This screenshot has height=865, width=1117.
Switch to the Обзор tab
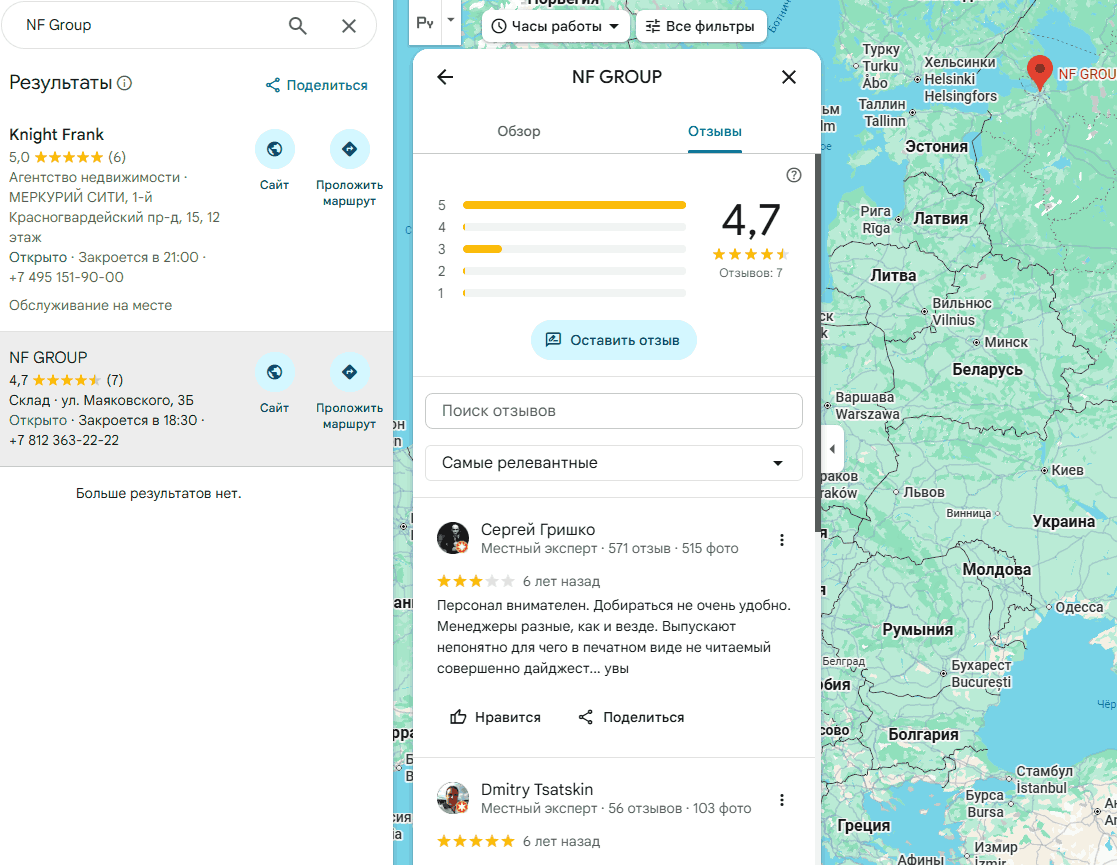tap(519, 131)
